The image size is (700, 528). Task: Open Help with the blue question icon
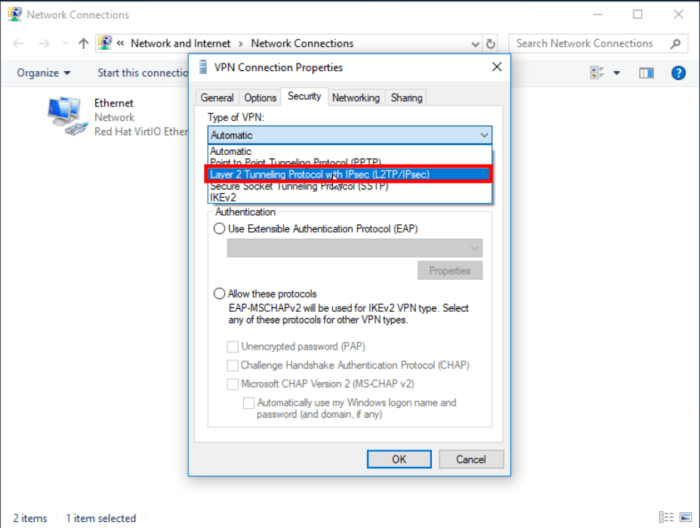(678, 73)
